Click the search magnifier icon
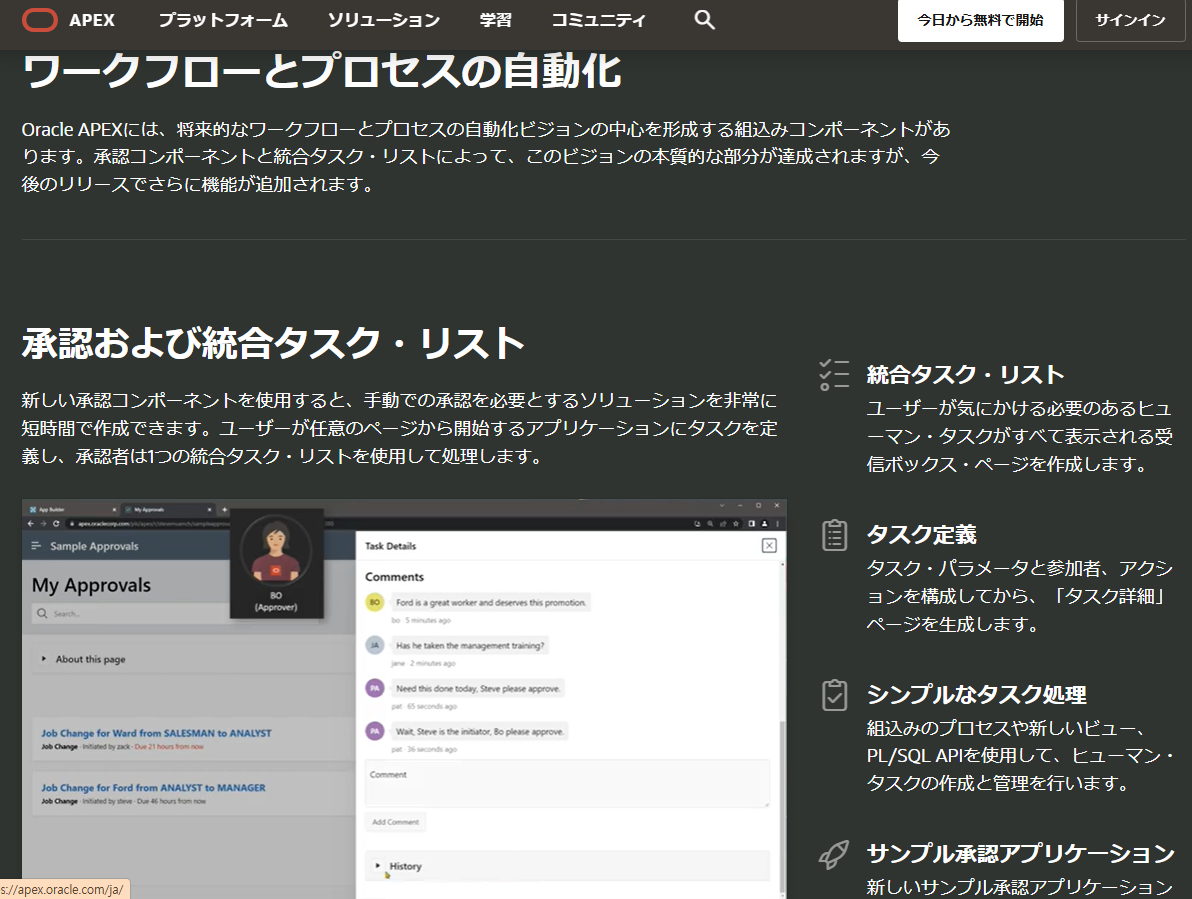 coord(705,21)
